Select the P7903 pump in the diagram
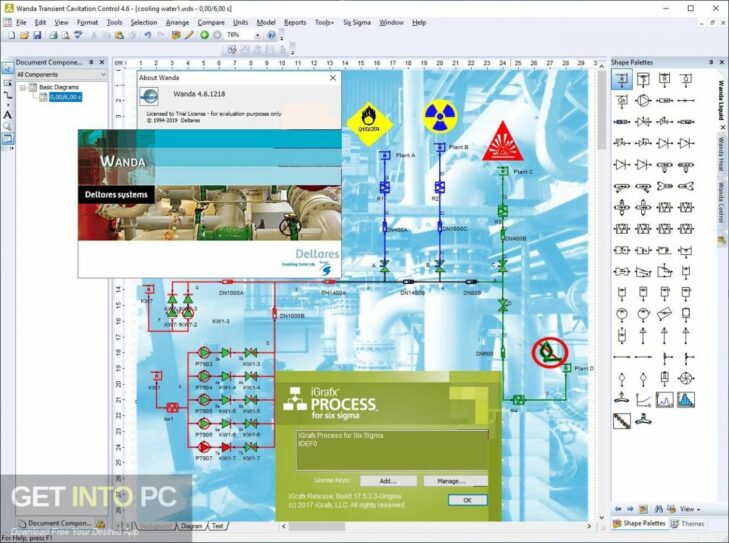 204,353
